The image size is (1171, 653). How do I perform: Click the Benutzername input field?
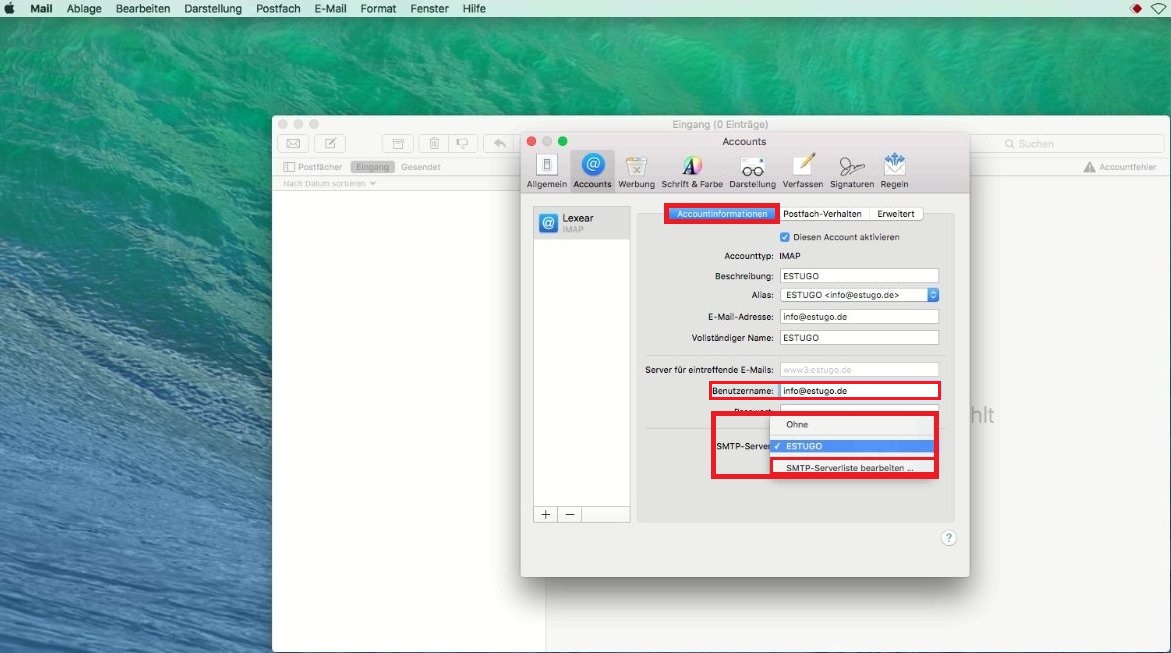pyautogui.click(x=859, y=391)
